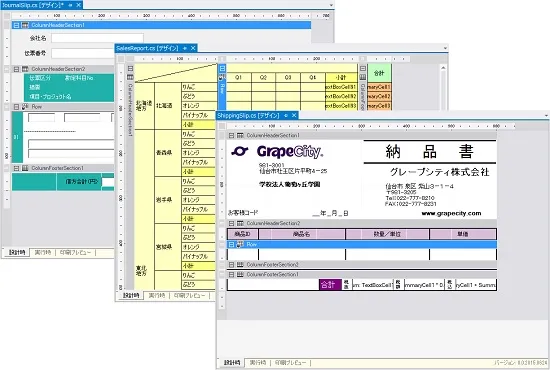Open the tab list dropdown of JournalSlip
The width and height of the screenshot is (550, 370).
(331, 5)
